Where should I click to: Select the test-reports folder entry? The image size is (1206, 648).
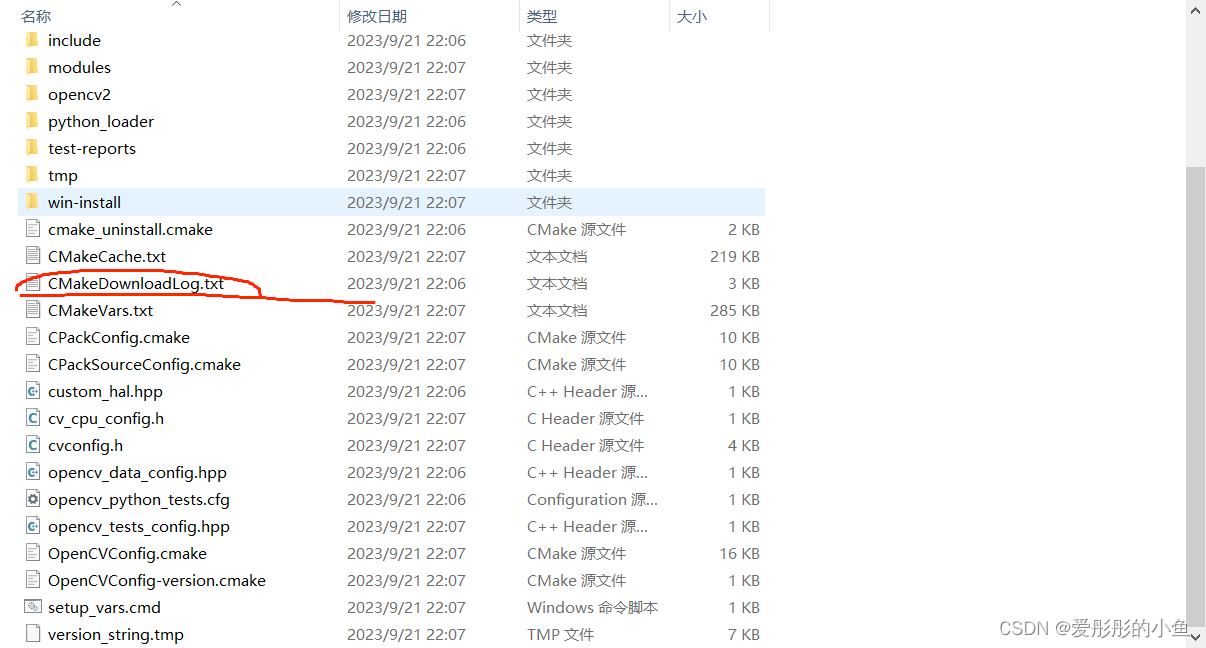pyautogui.click(x=391, y=148)
